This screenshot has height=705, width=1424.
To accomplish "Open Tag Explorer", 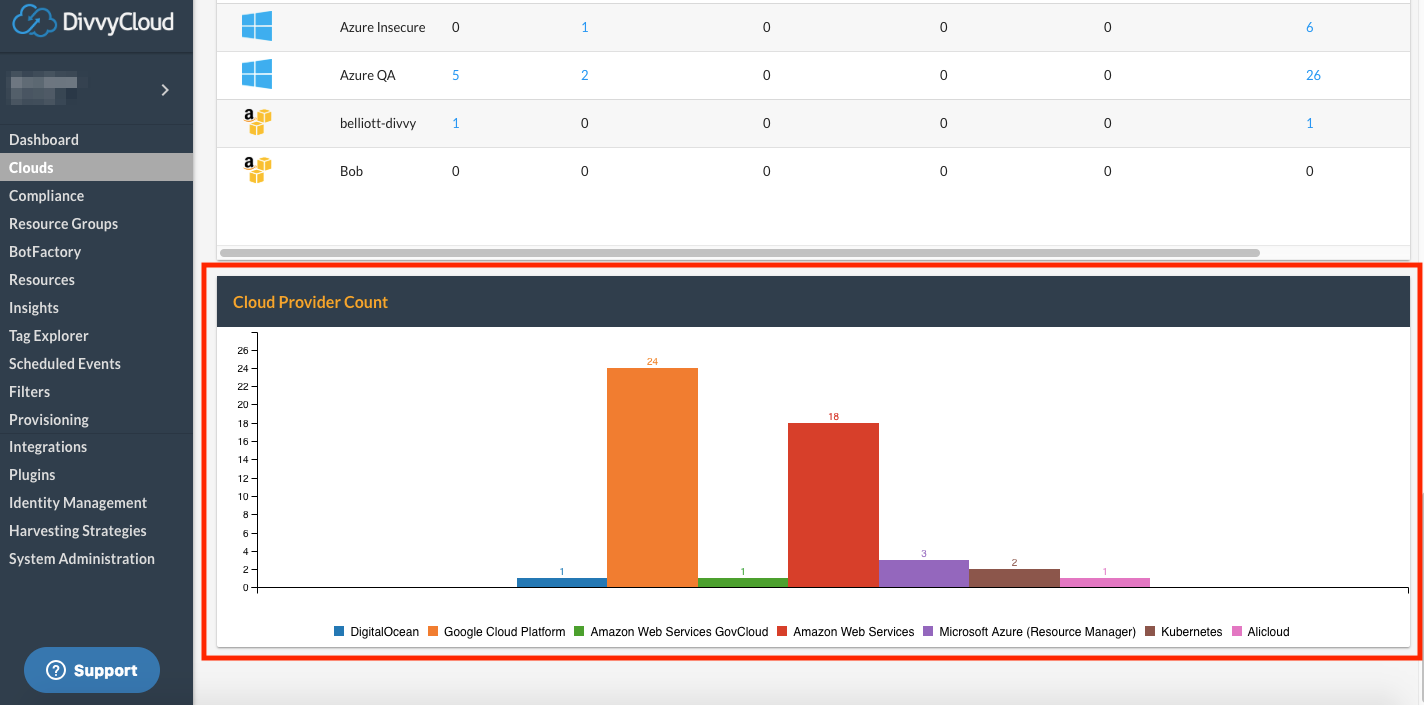I will click(x=49, y=336).
